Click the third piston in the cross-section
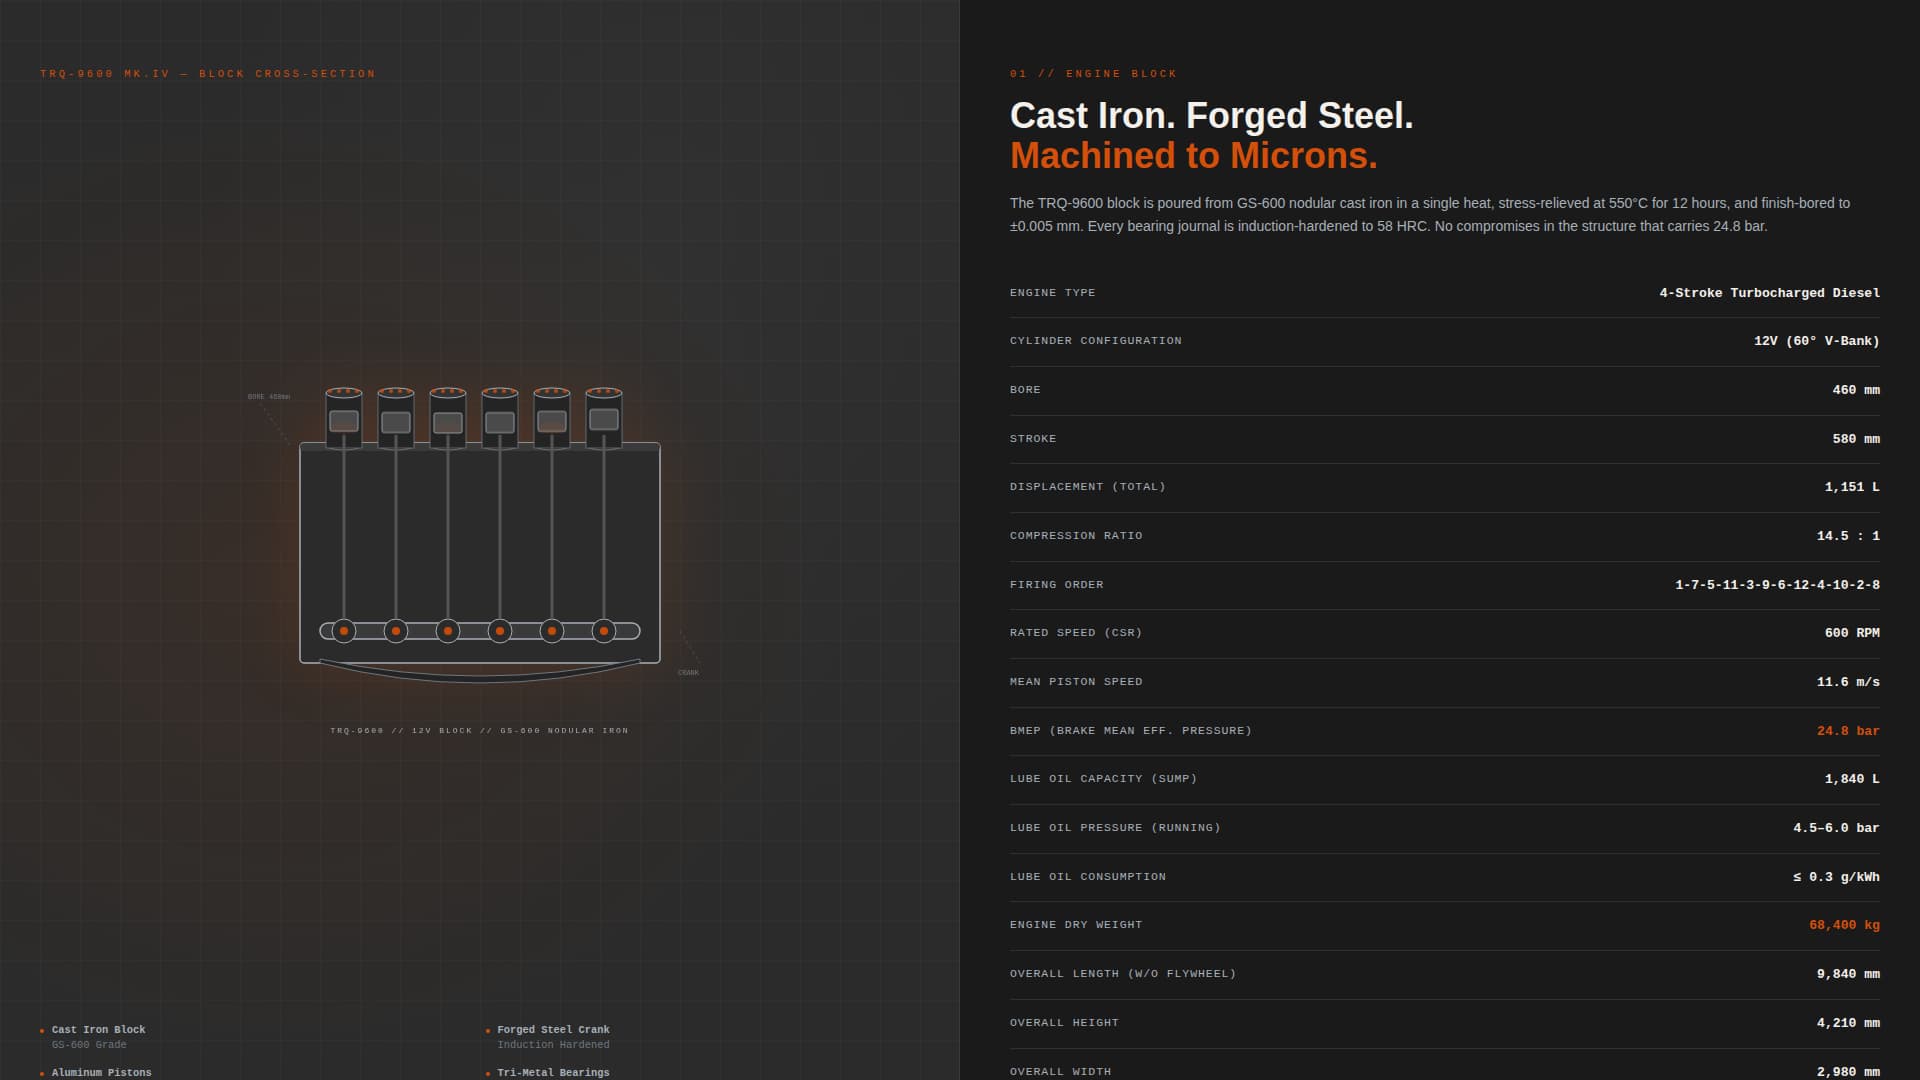1920x1080 pixels. (448, 423)
